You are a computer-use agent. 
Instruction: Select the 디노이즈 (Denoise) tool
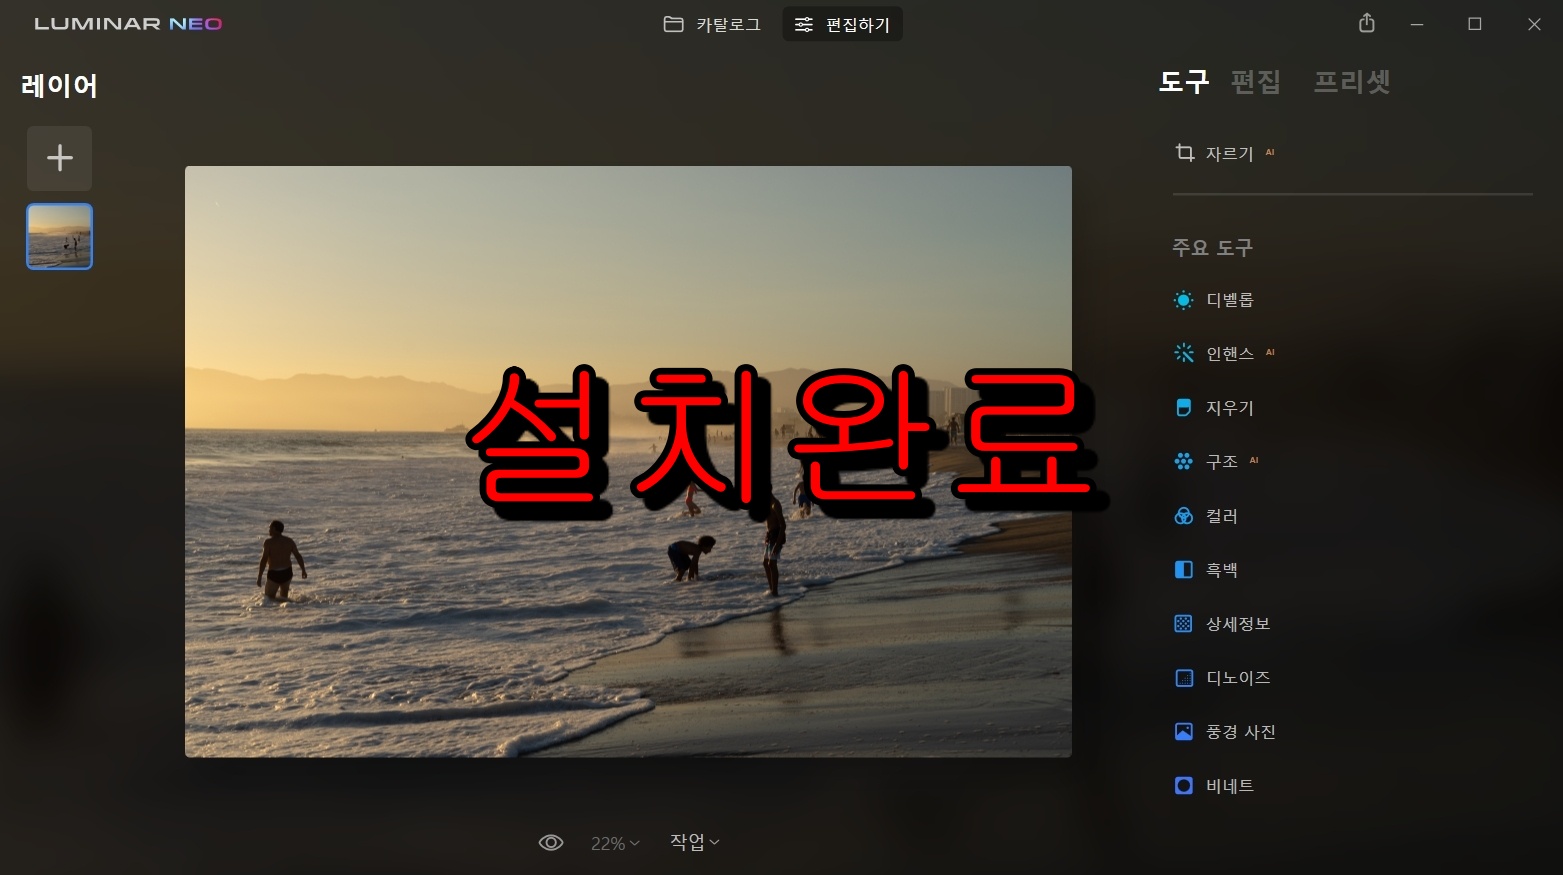(1239, 677)
